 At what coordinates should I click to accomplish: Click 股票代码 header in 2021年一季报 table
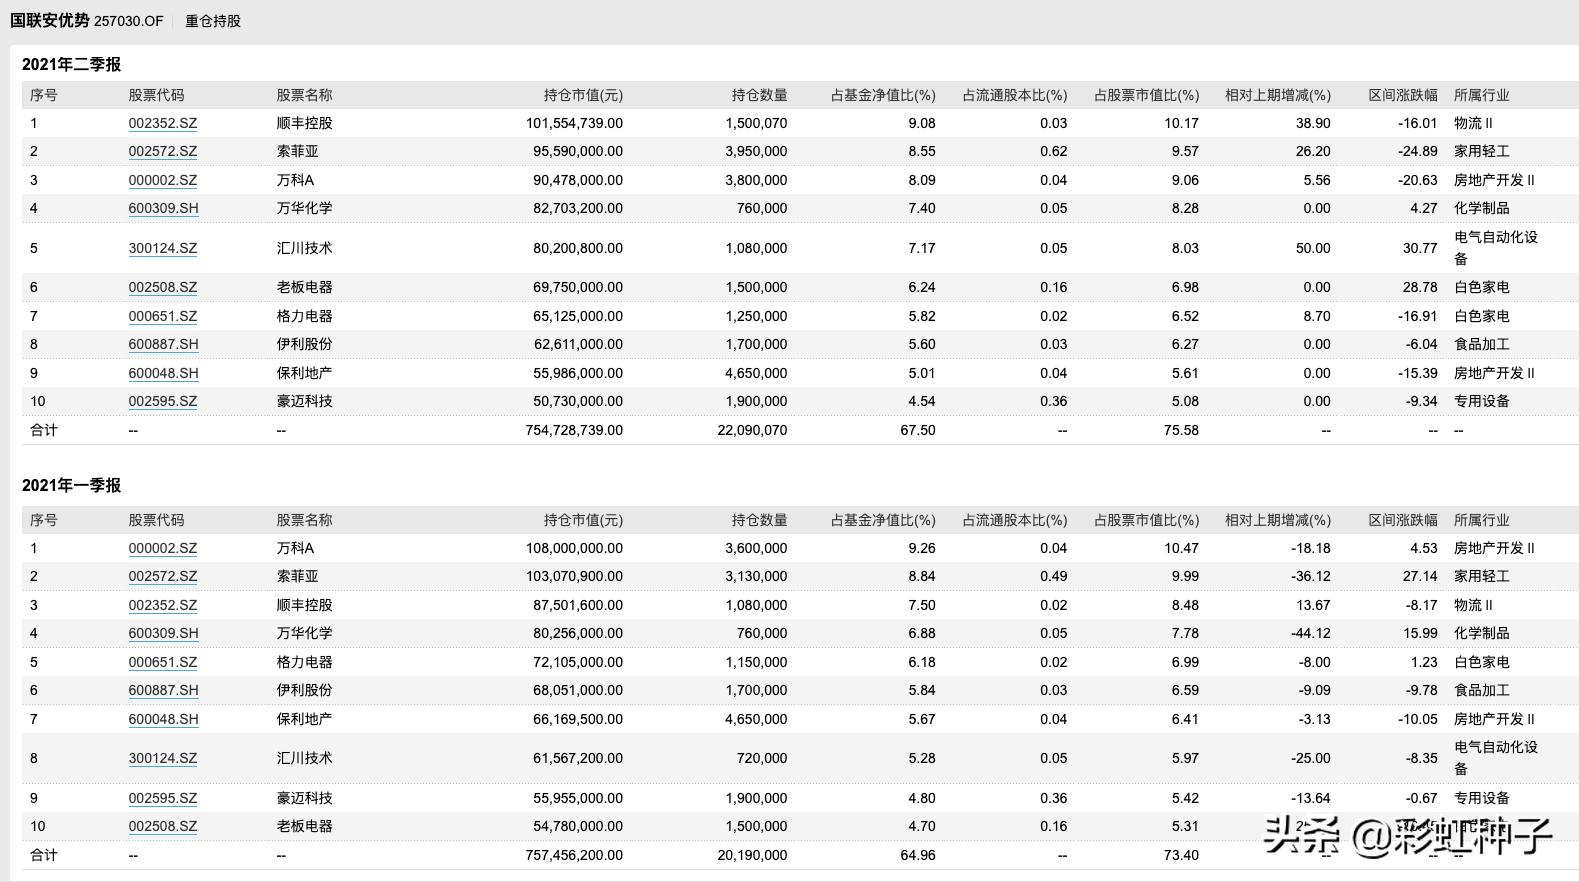pyautogui.click(x=156, y=520)
